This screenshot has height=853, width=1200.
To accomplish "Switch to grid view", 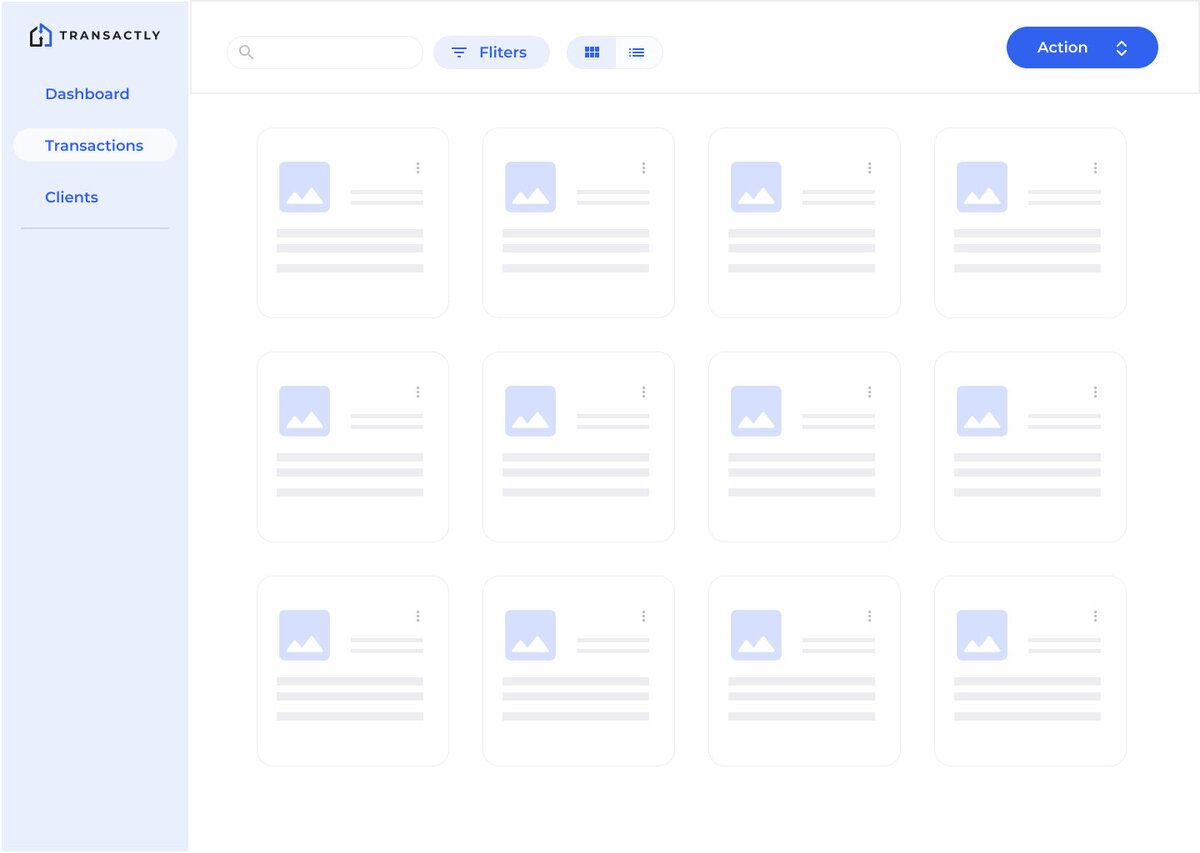I will click(x=592, y=52).
